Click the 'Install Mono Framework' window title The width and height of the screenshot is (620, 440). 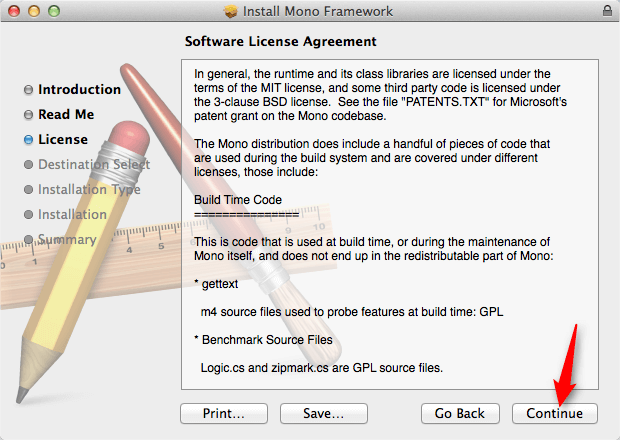pyautogui.click(x=318, y=11)
